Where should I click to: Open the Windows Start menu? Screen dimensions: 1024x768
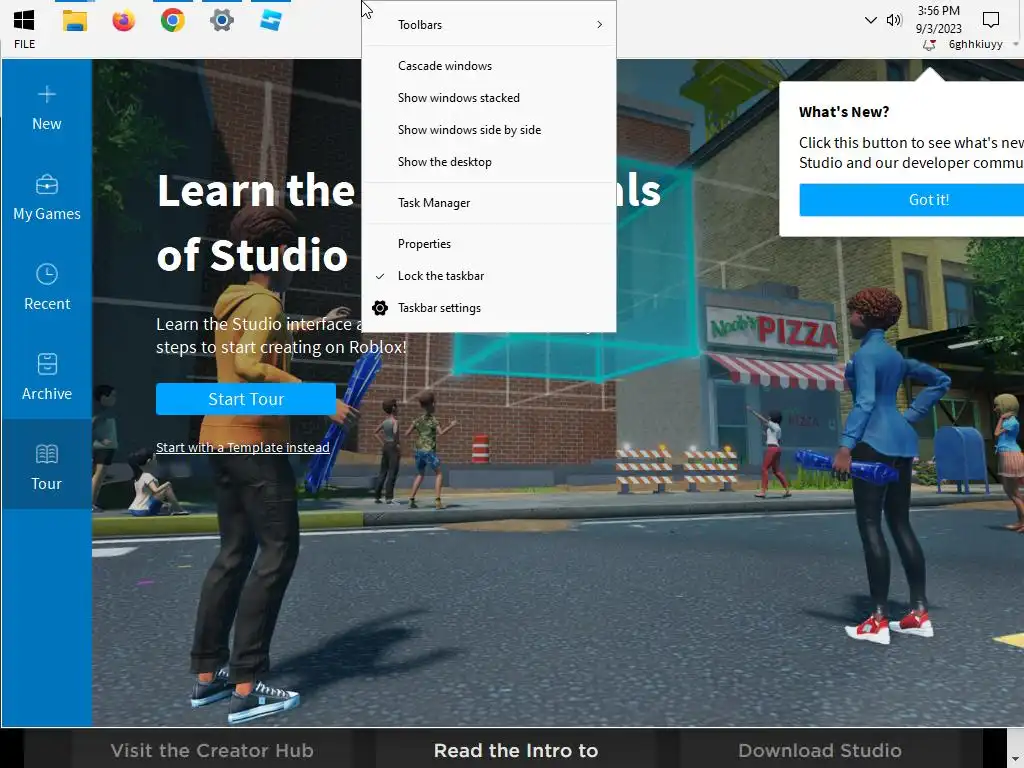pos(24,20)
